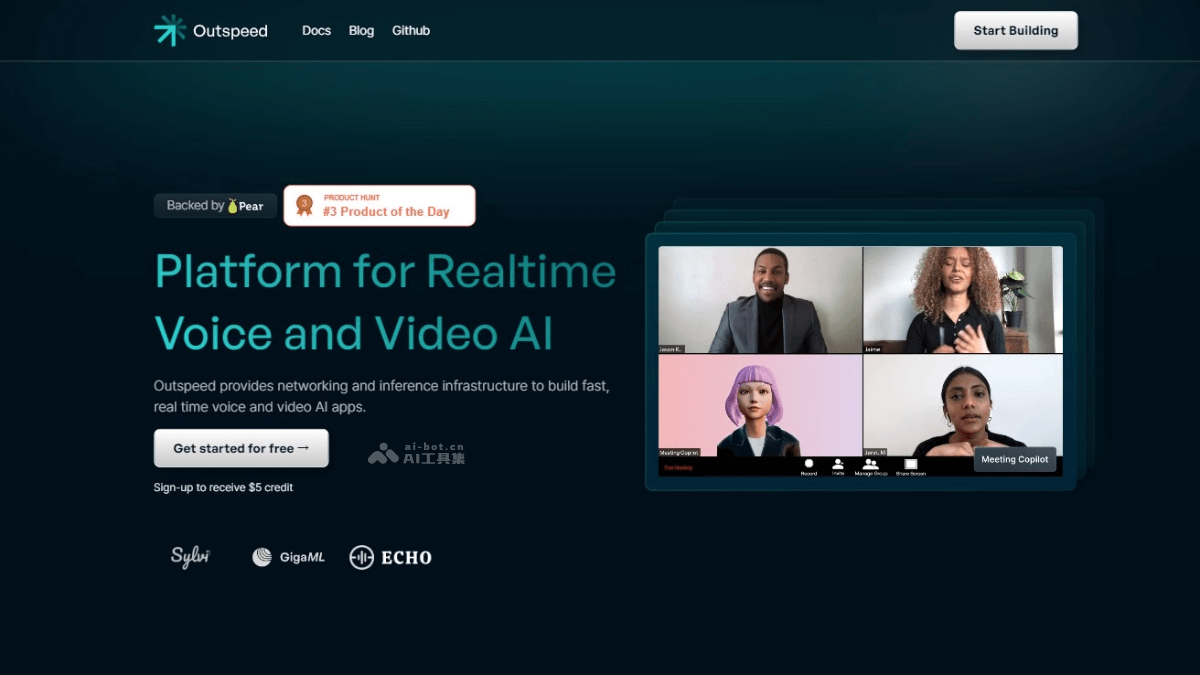Viewport: 1200px width, 675px height.
Task: Click the Manage Group icon
Action: [870, 464]
